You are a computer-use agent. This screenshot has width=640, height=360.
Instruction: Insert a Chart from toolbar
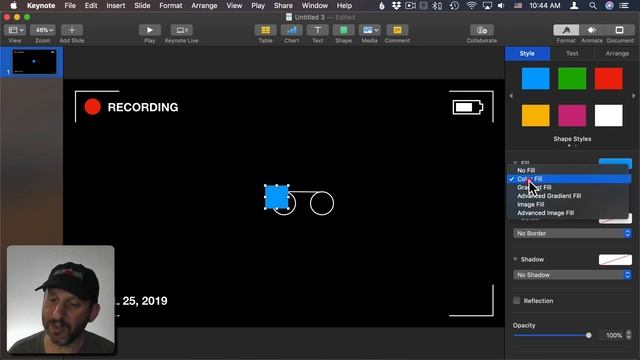point(291,30)
